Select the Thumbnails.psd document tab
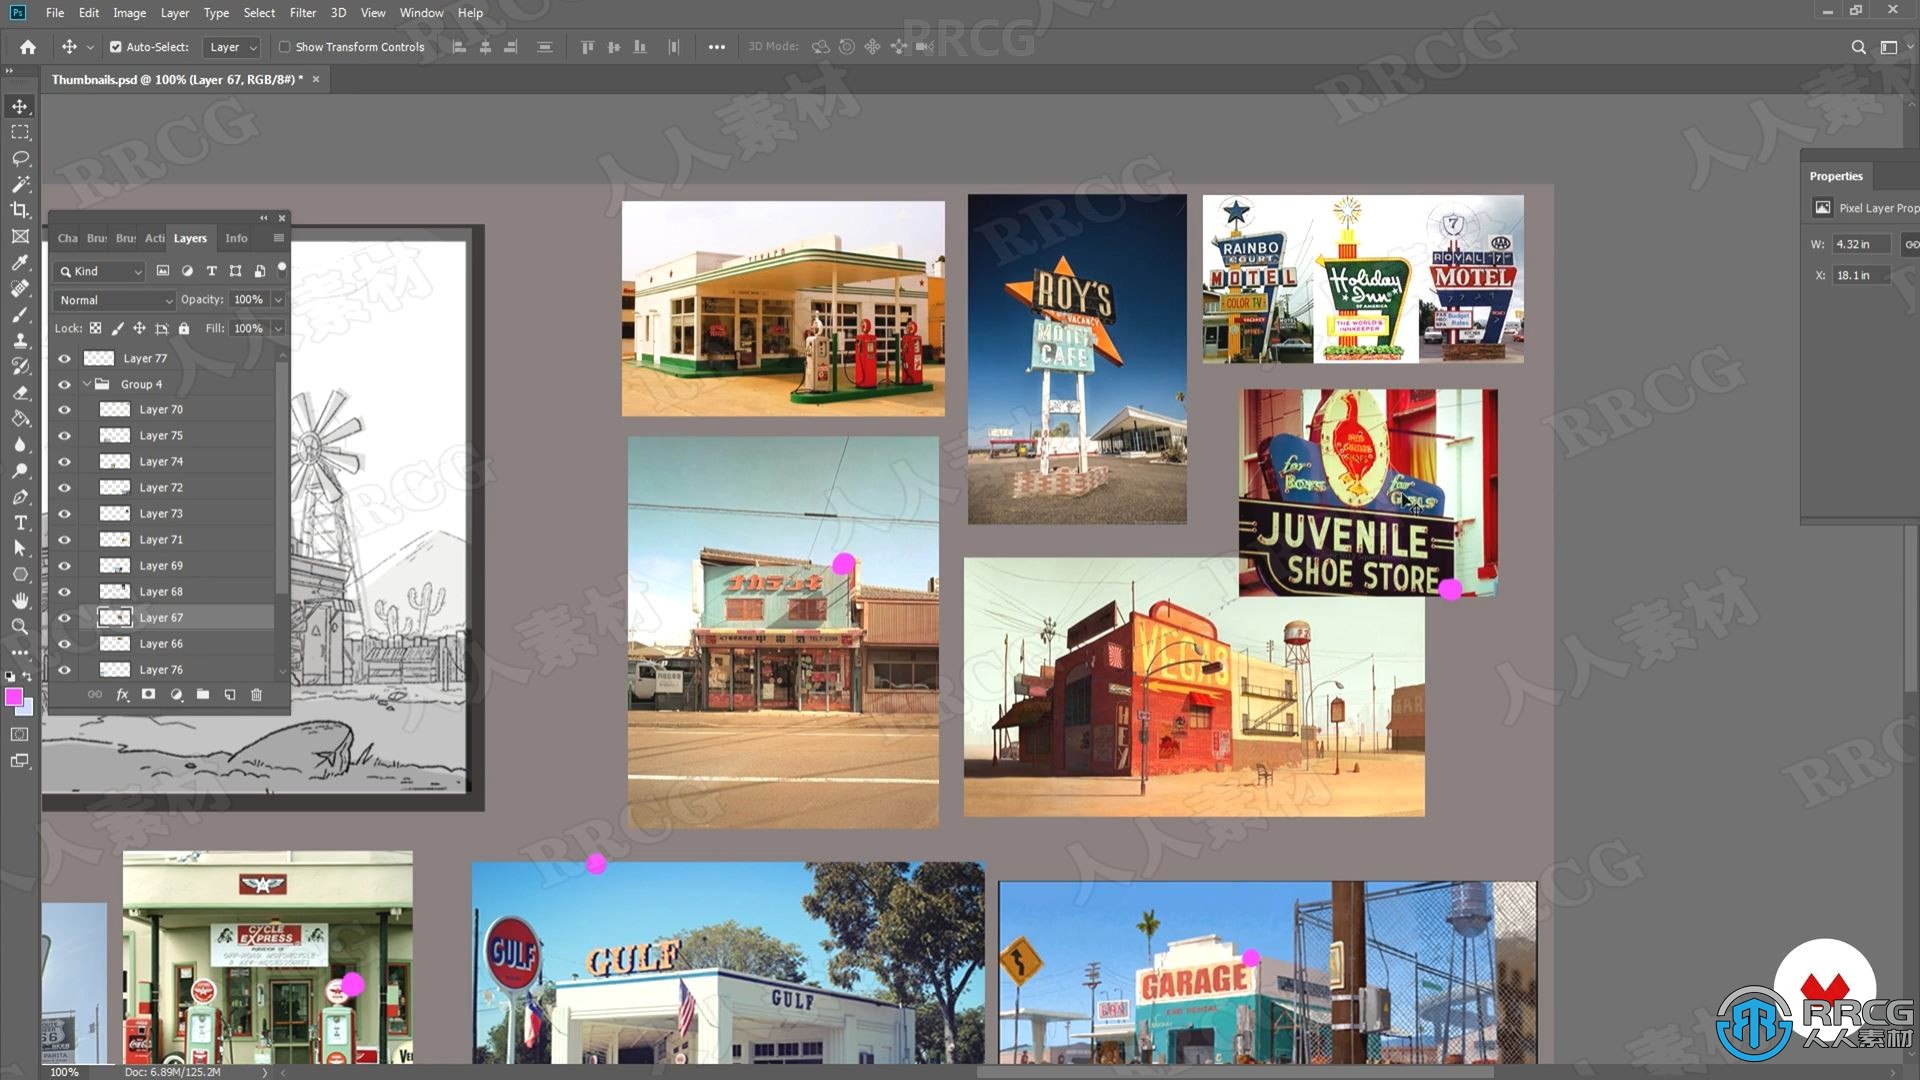The height and width of the screenshot is (1080, 1920). click(x=177, y=79)
